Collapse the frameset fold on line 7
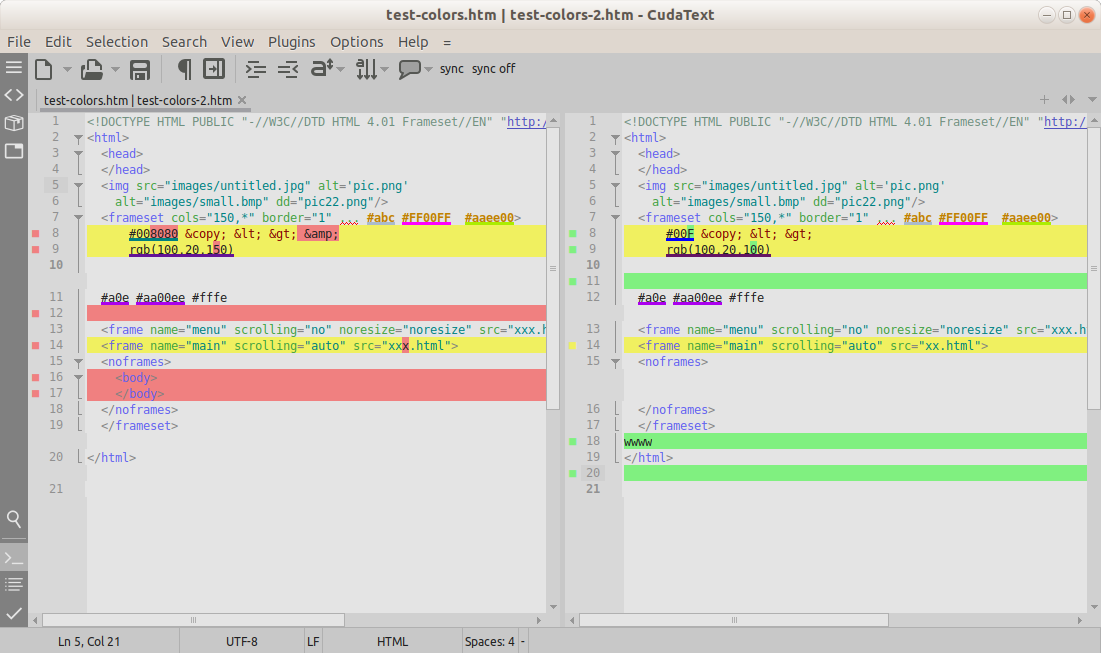1101x653 pixels. click(79, 218)
